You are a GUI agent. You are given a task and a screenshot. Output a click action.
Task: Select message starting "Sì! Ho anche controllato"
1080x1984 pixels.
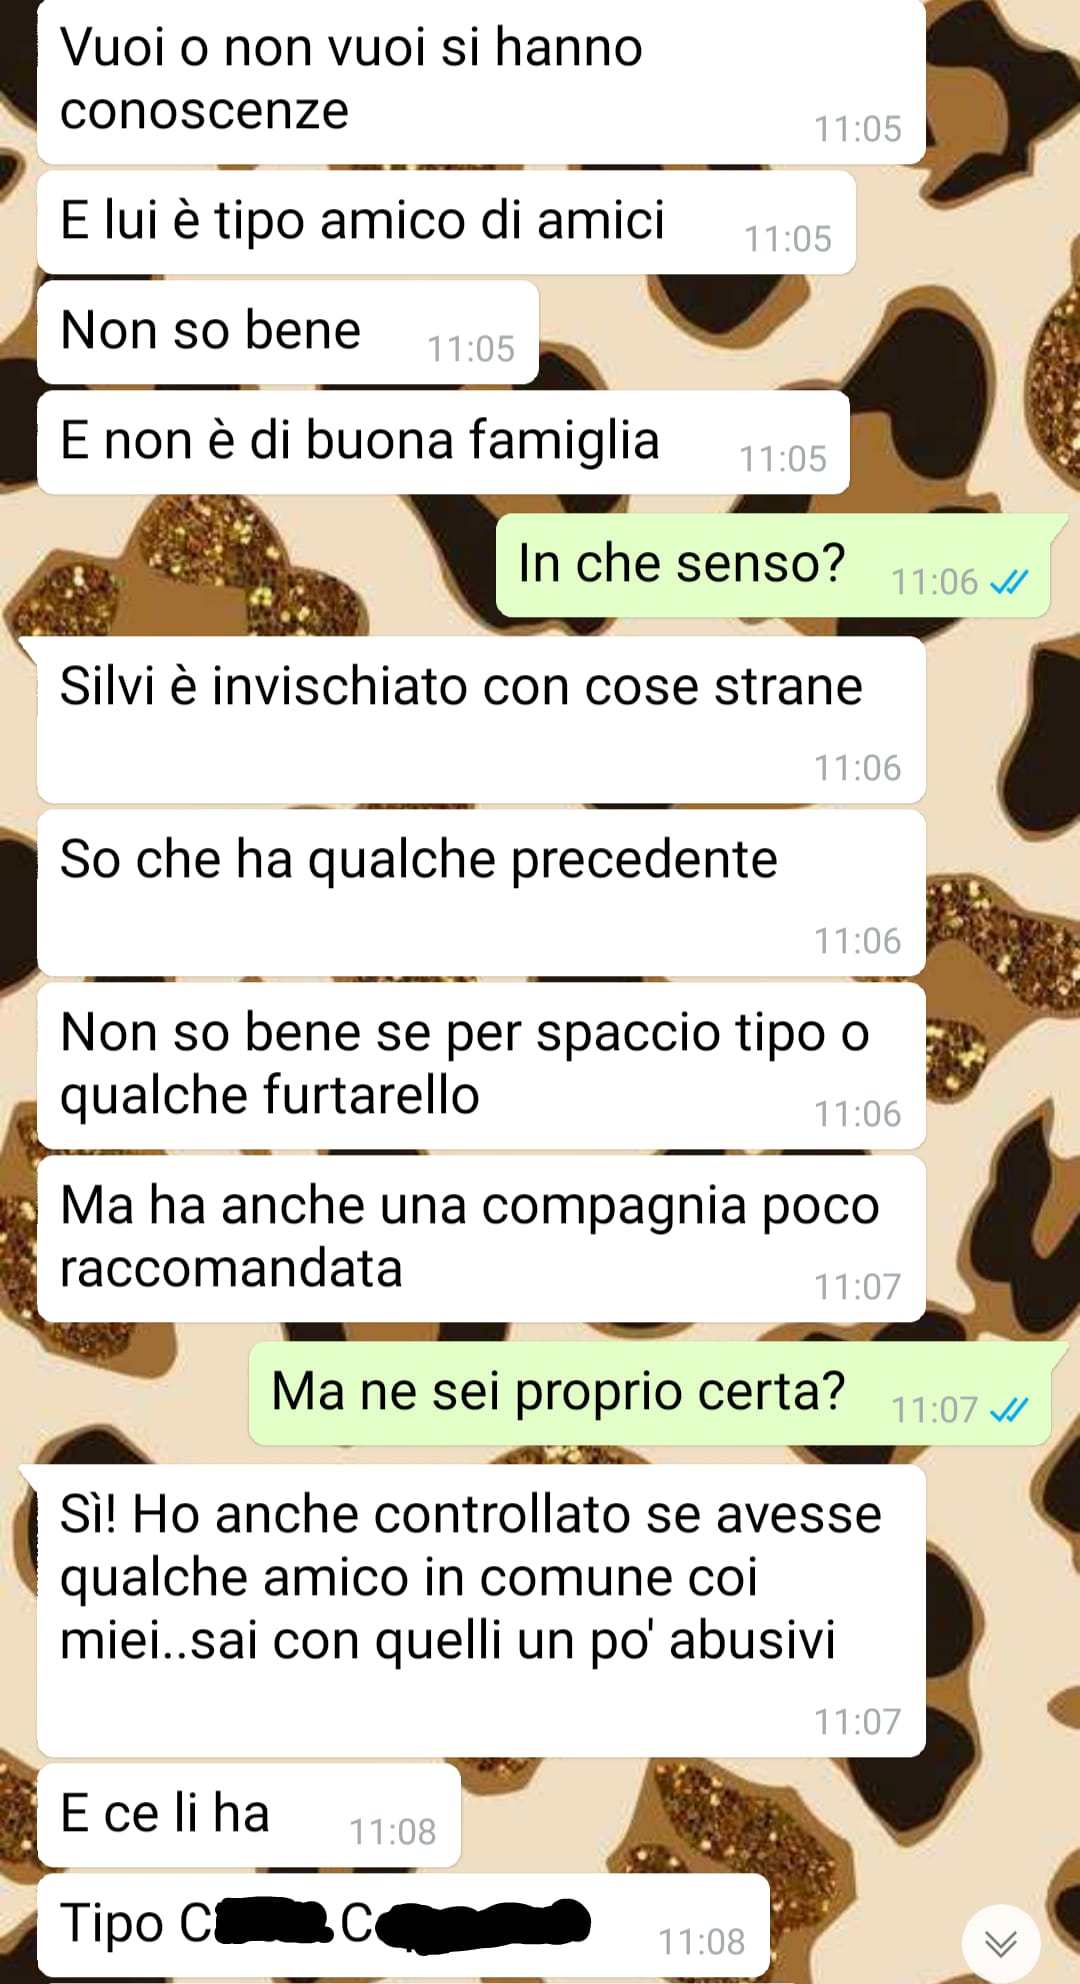(x=481, y=1611)
